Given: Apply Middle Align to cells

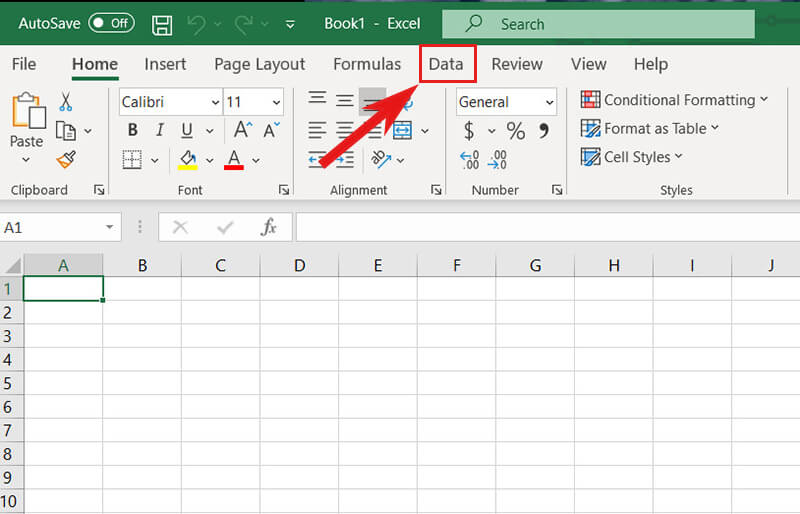Looking at the screenshot, I should click(x=345, y=100).
